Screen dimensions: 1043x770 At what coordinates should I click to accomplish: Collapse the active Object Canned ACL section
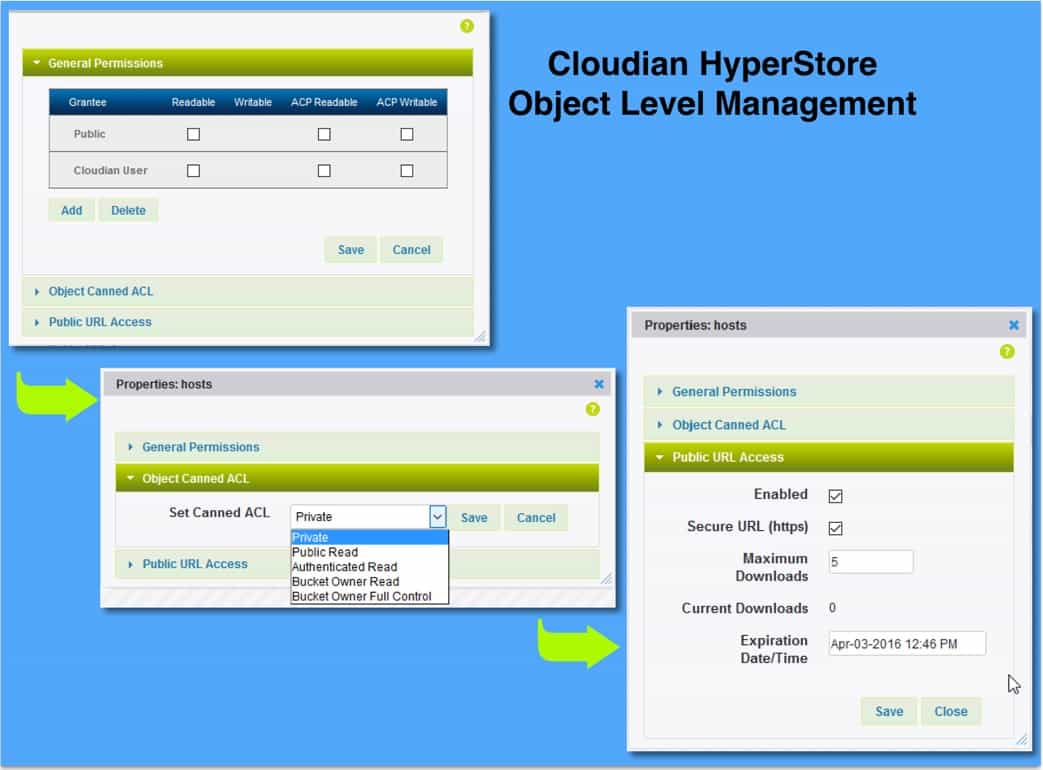357,478
